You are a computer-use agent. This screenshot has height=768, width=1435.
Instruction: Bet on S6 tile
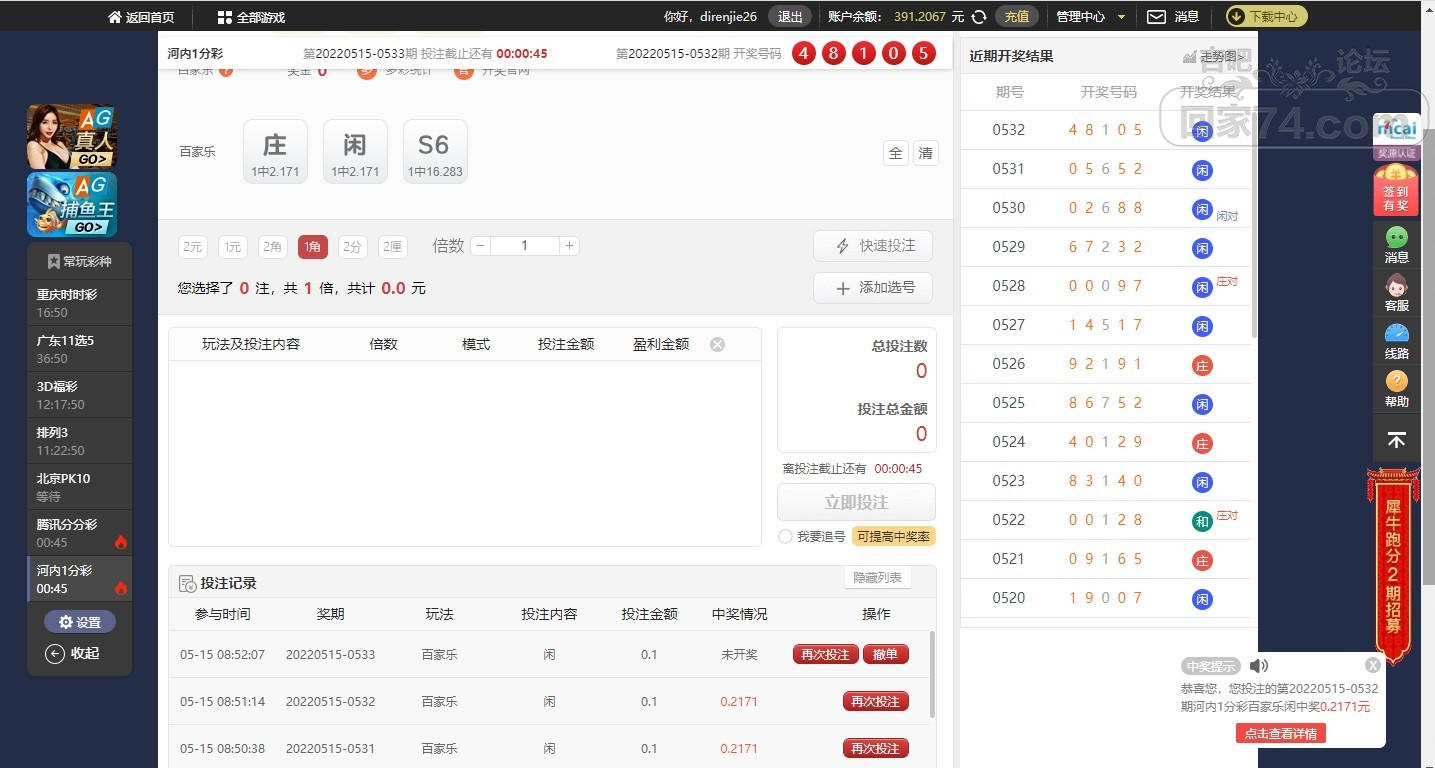(434, 152)
